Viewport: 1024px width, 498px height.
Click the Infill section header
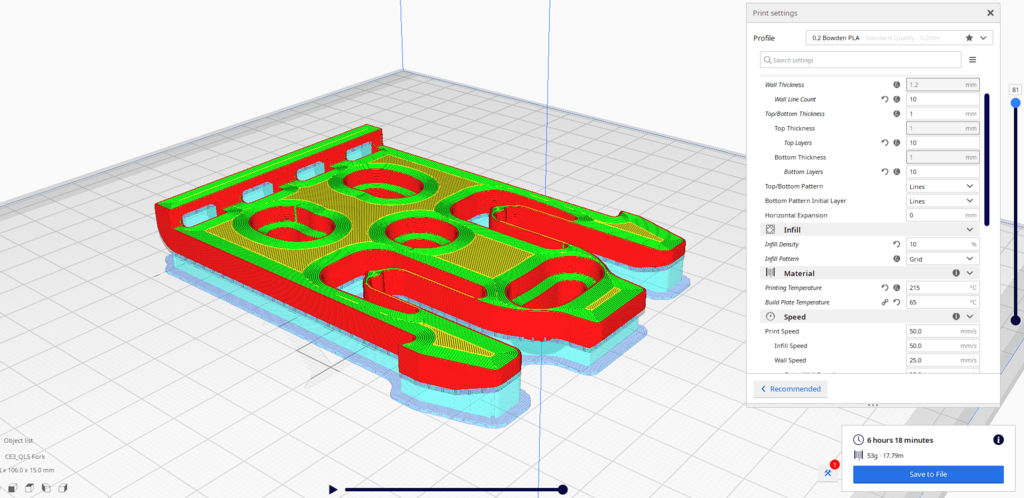coord(869,230)
